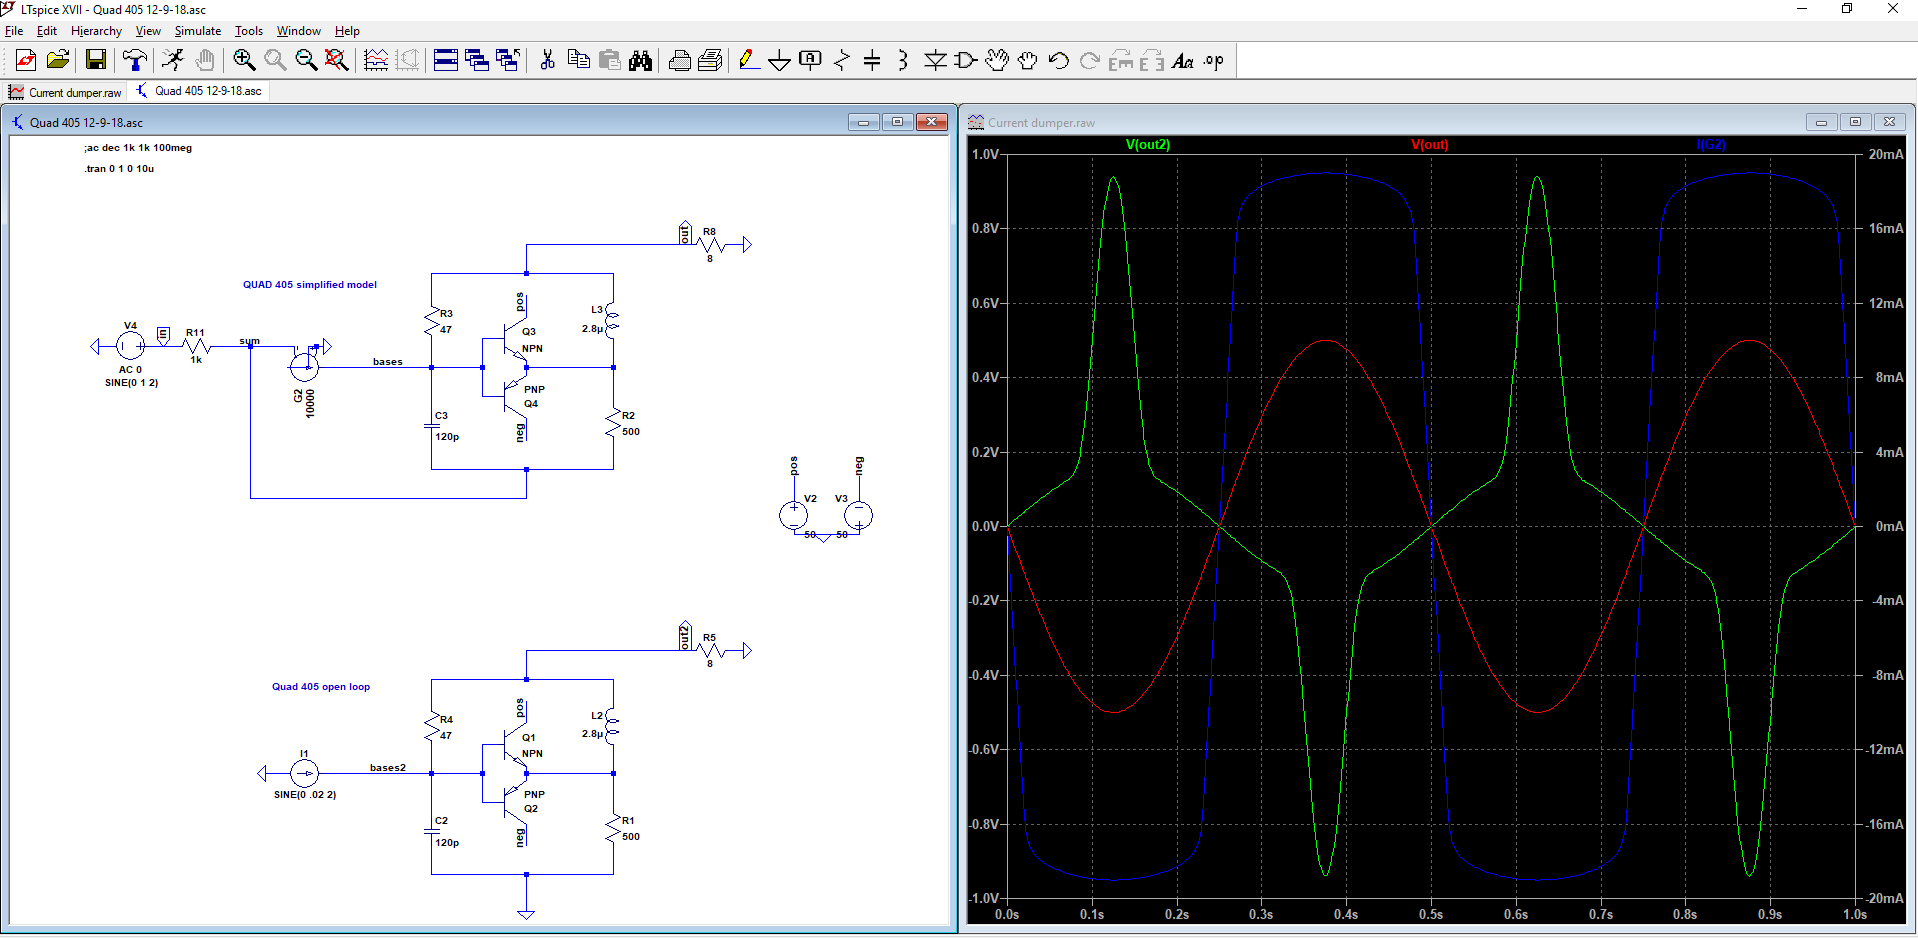This screenshot has width=1918, height=938.
Task: Click the red V(out) trace label
Action: click(x=1429, y=144)
